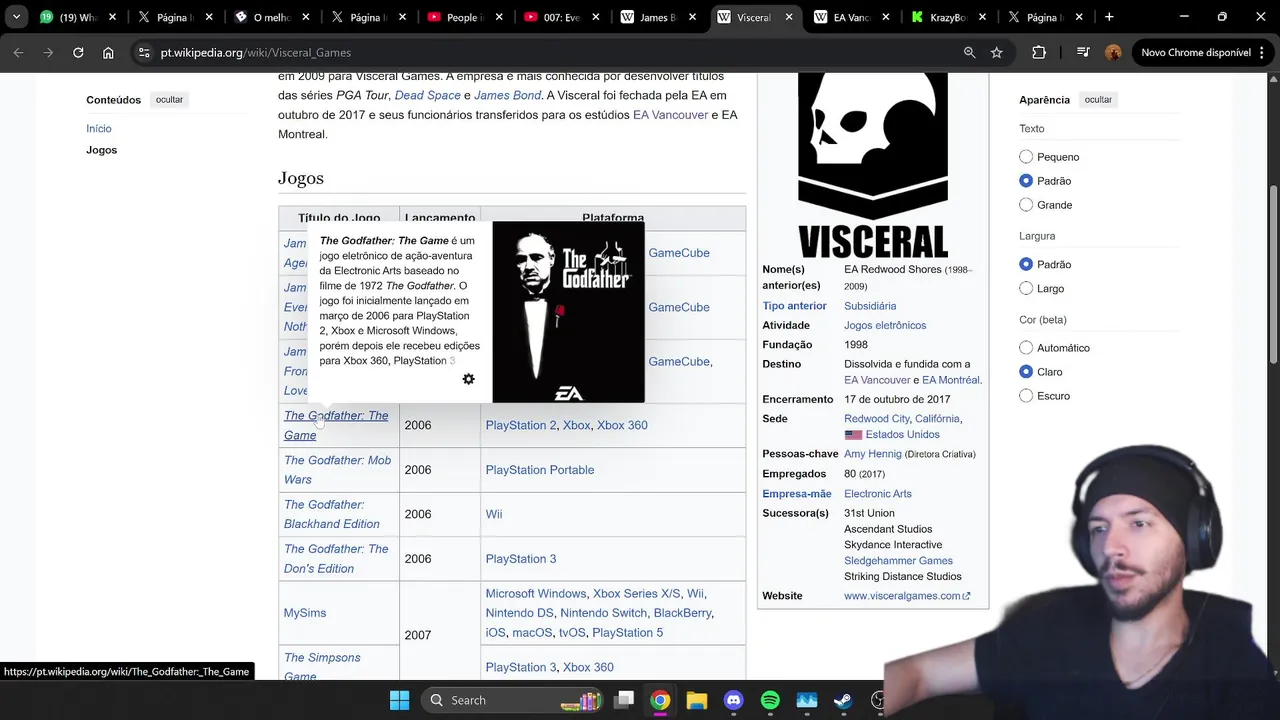Open the zoom magnifier in address bar

pos(969,52)
